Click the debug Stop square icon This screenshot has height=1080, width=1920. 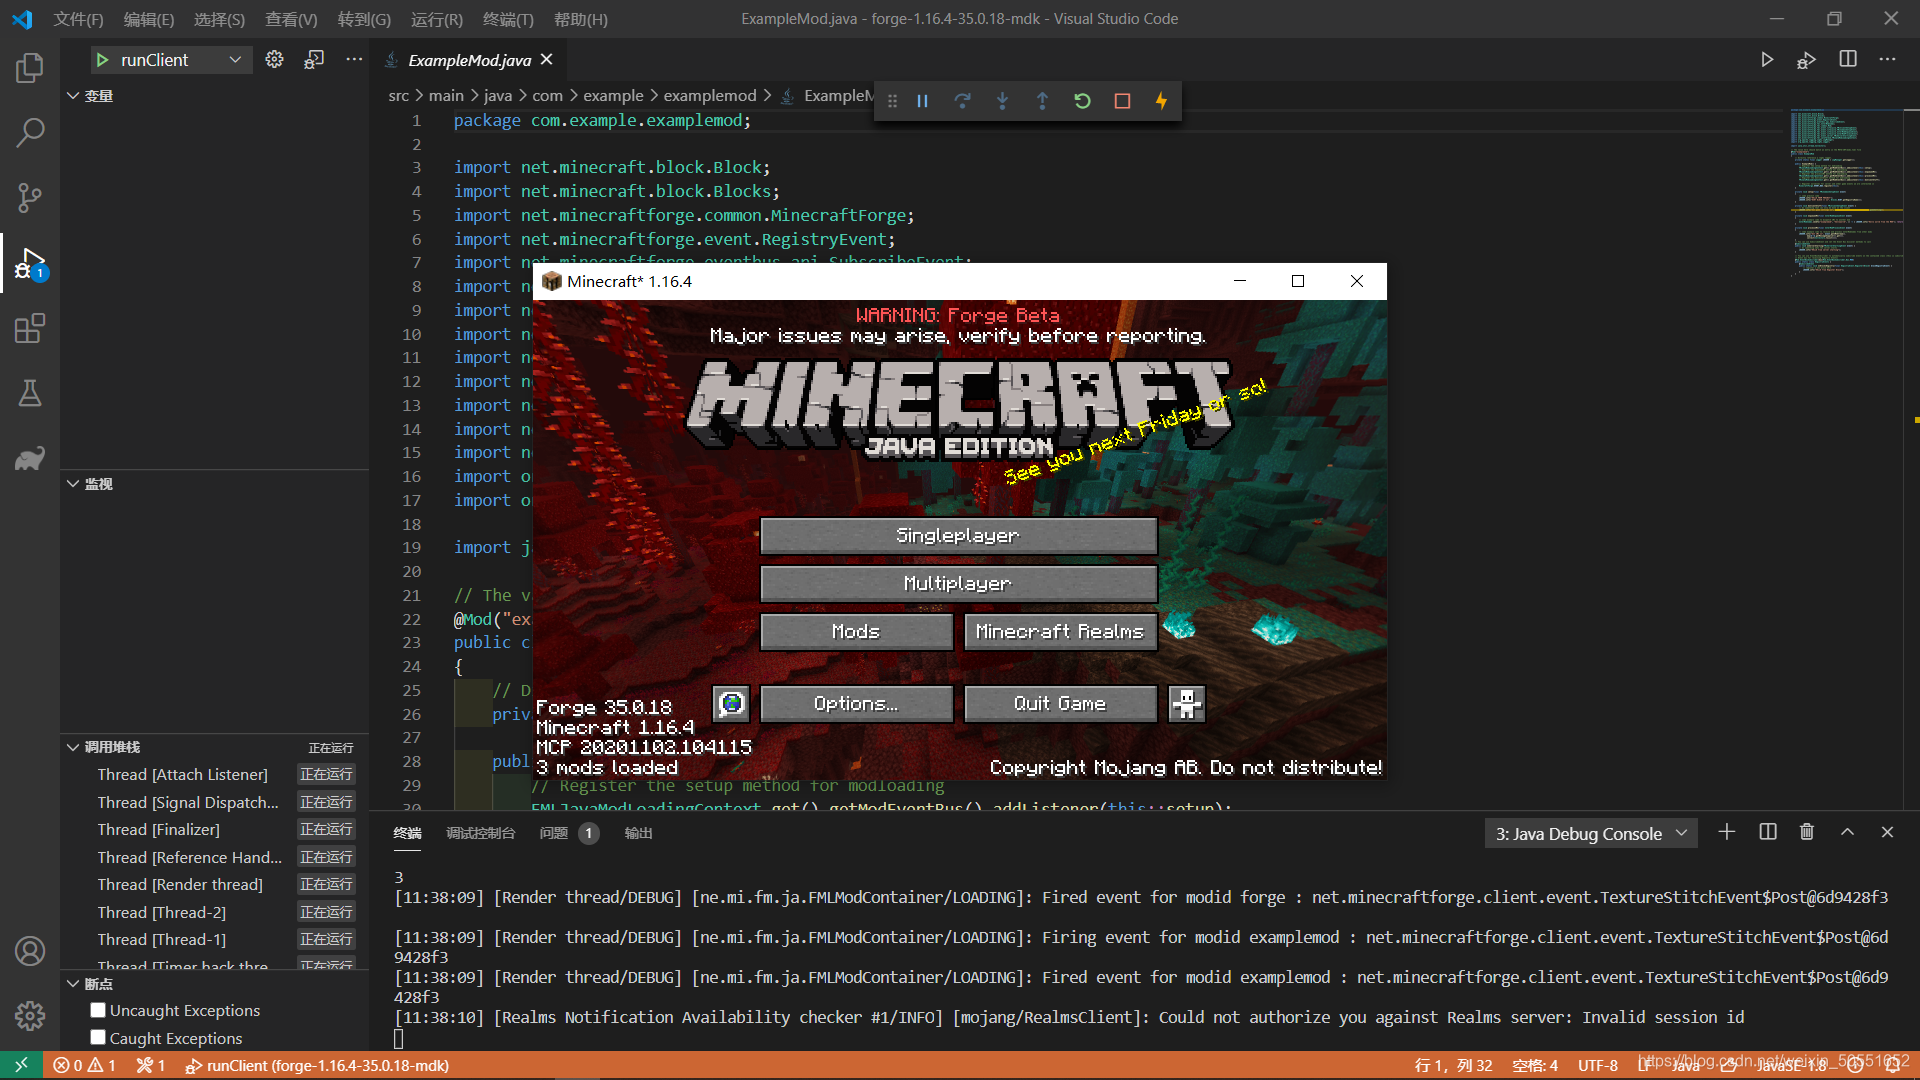(x=1122, y=101)
